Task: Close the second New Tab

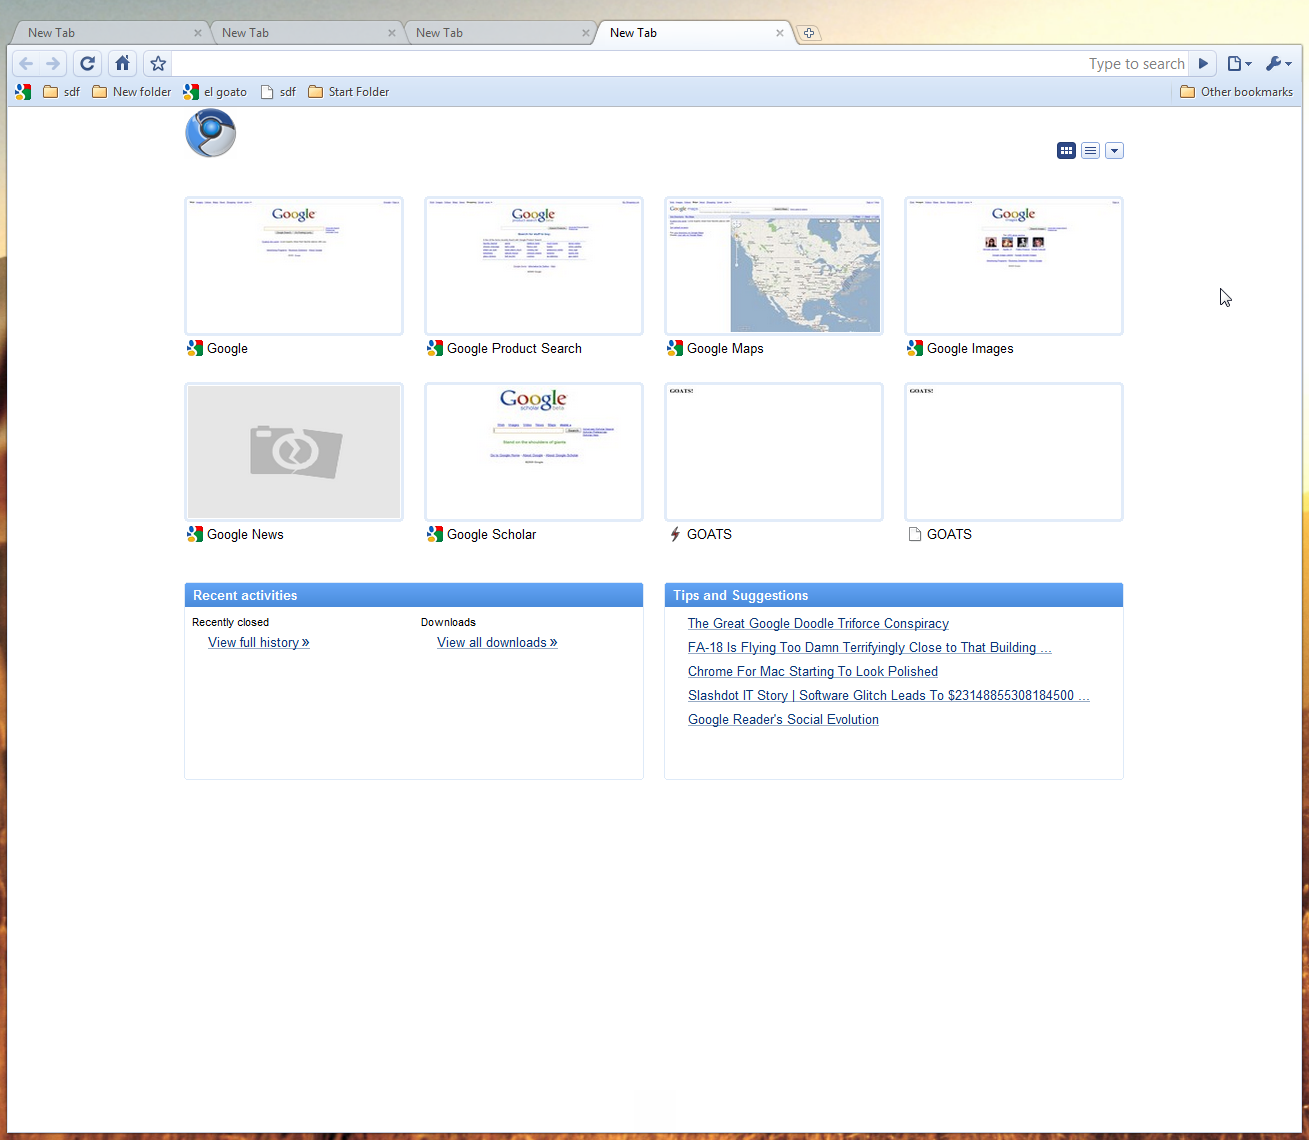Action: click(x=392, y=33)
